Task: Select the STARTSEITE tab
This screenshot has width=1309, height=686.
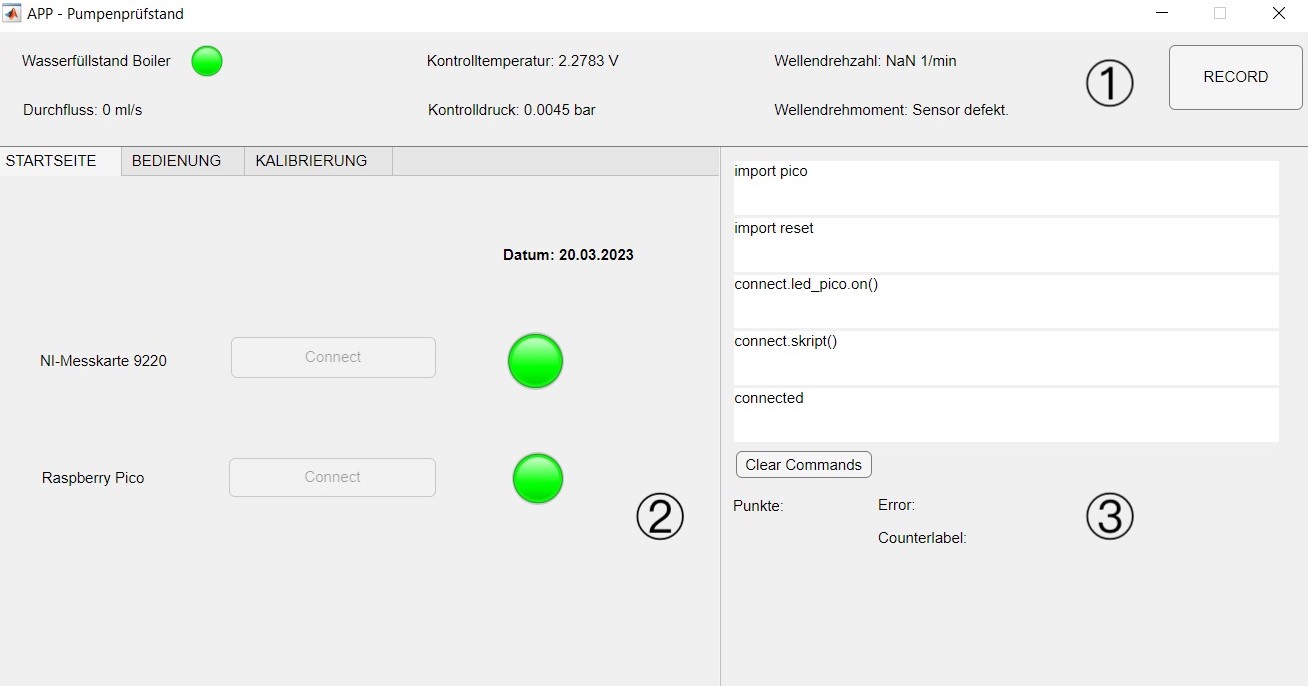Action: pyautogui.click(x=52, y=161)
